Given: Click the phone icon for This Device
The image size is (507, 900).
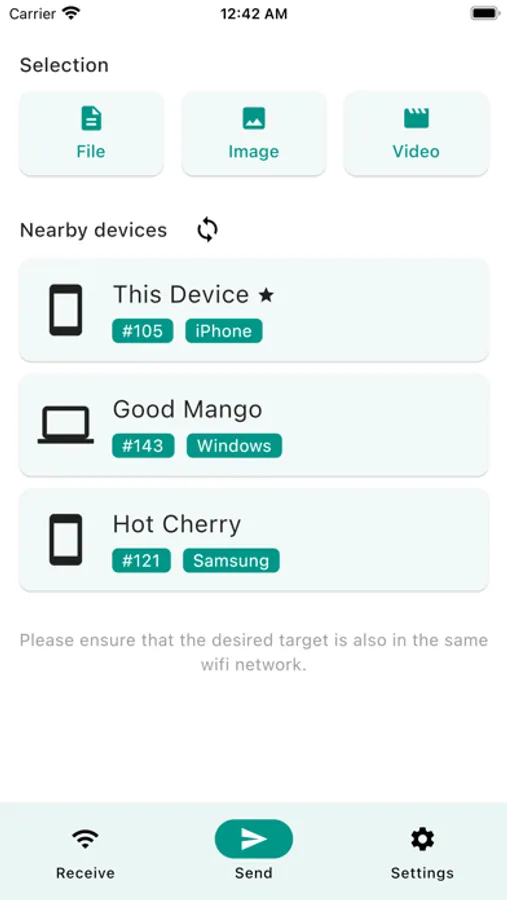Looking at the screenshot, I should 65,310.
